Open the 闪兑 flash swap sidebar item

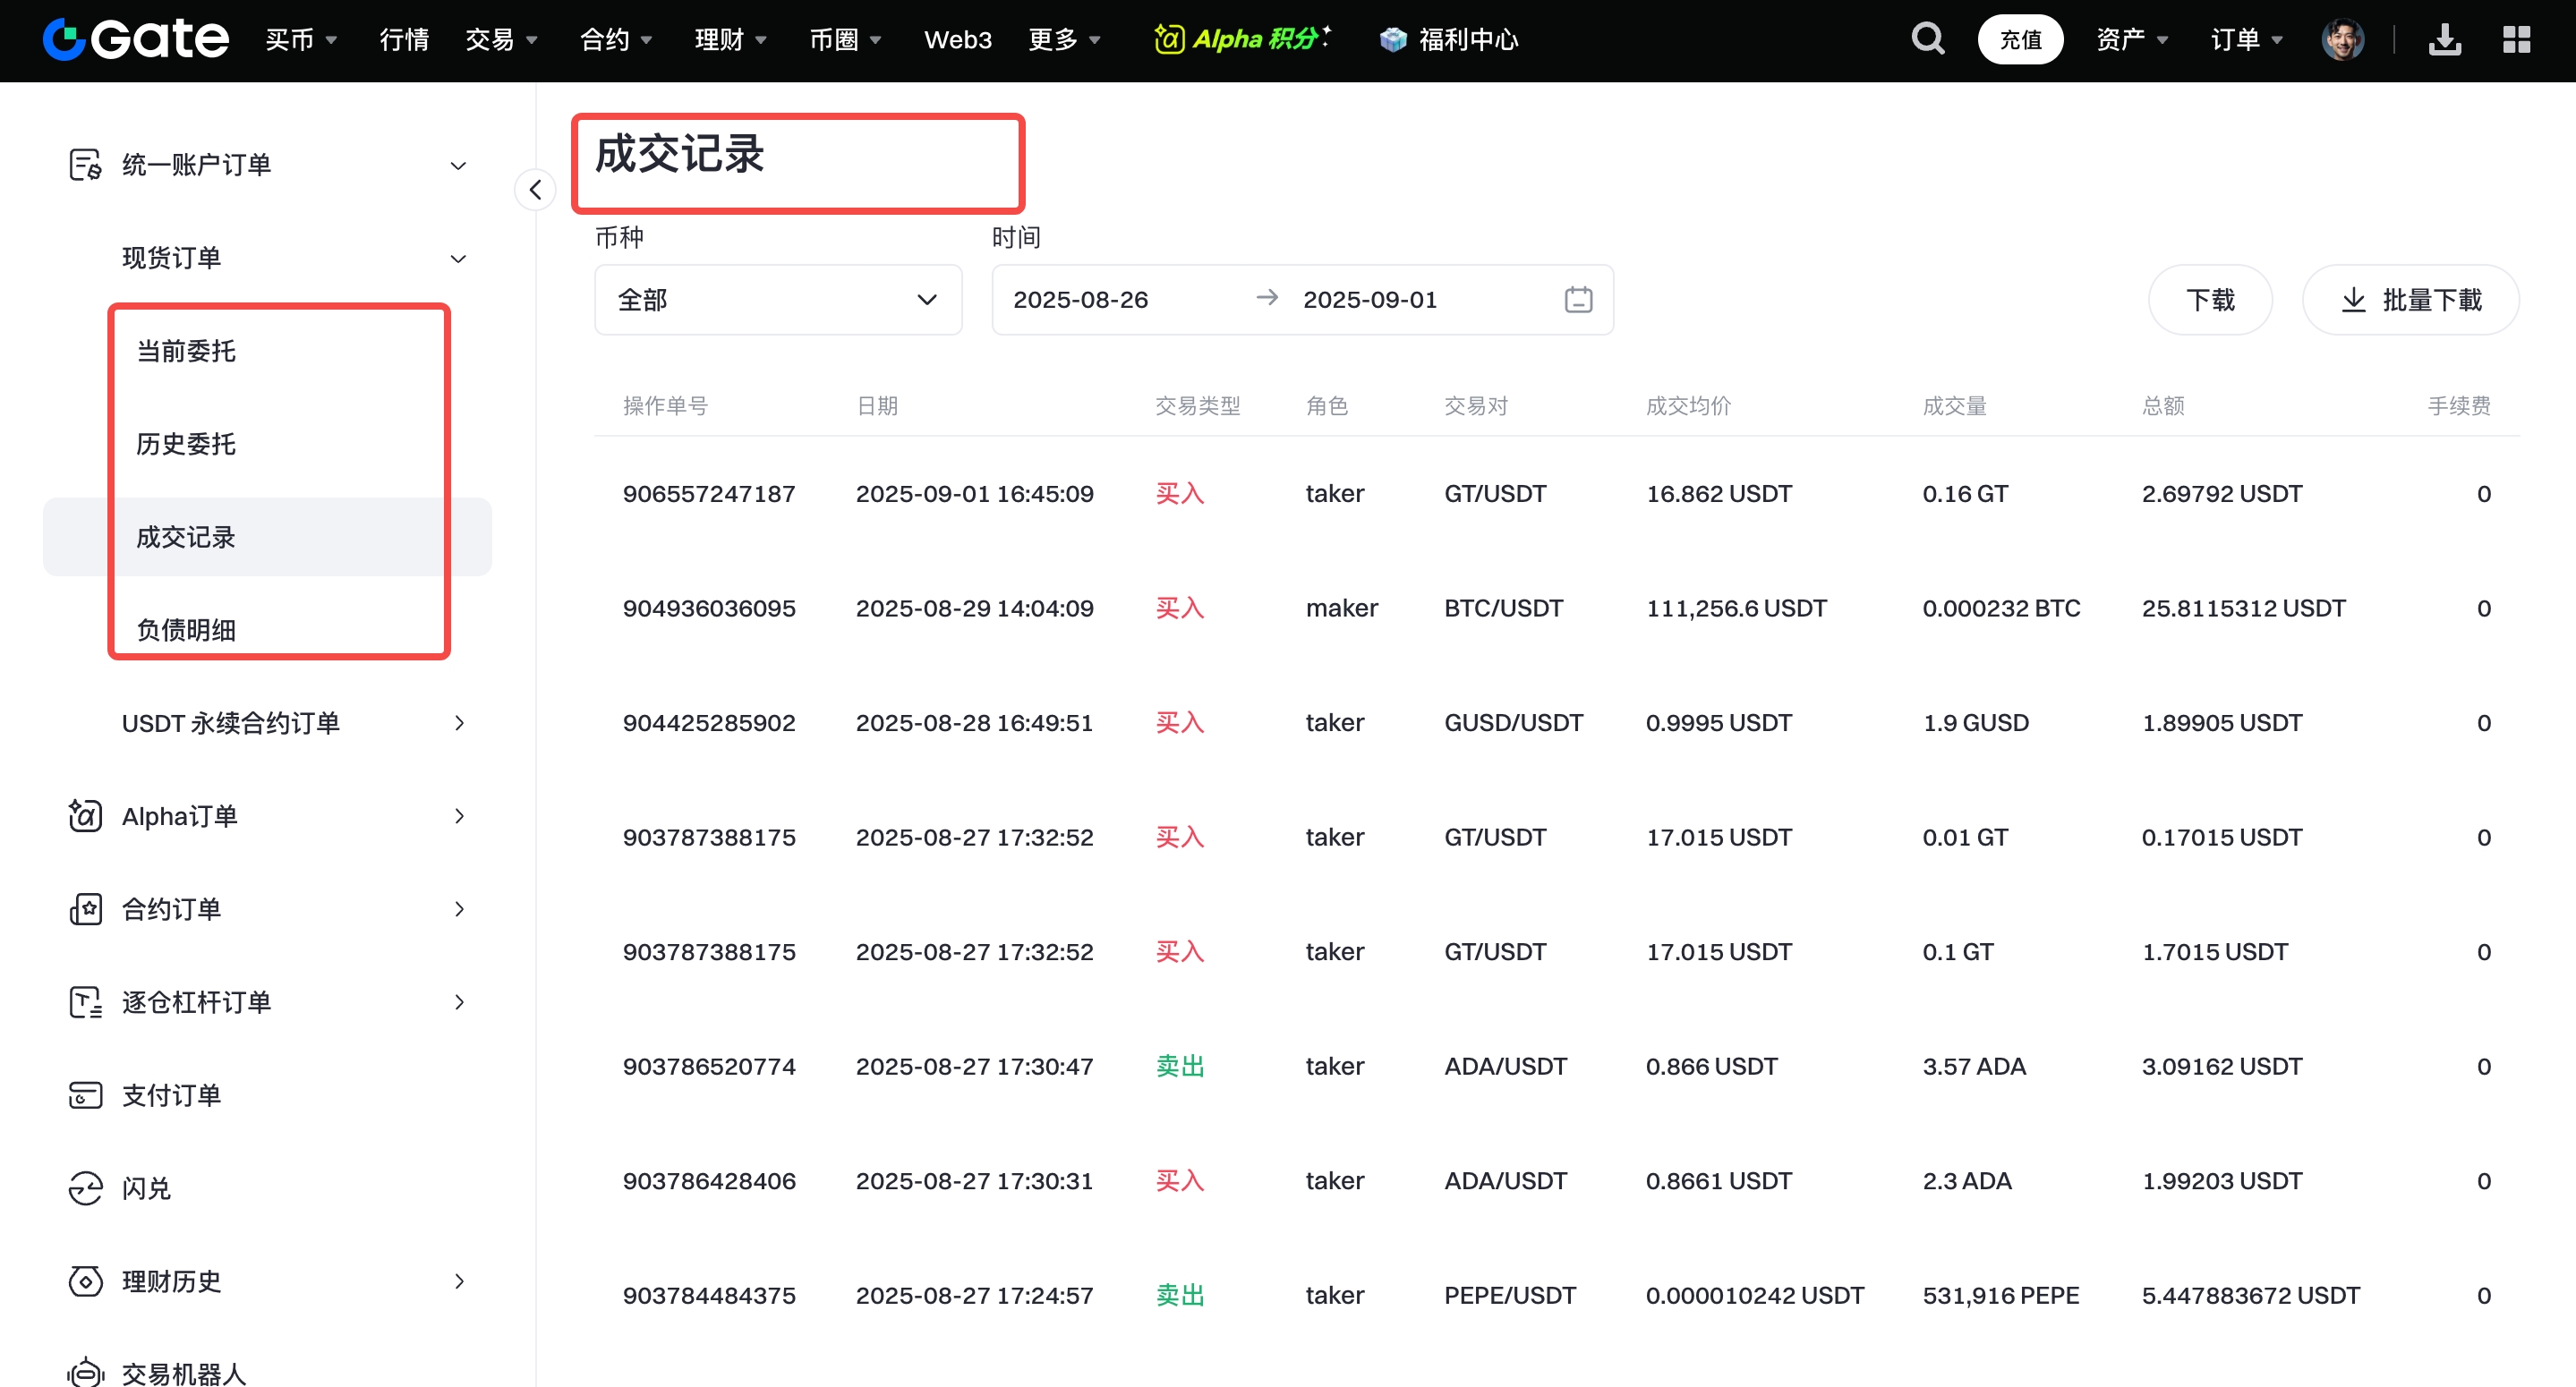click(146, 1188)
